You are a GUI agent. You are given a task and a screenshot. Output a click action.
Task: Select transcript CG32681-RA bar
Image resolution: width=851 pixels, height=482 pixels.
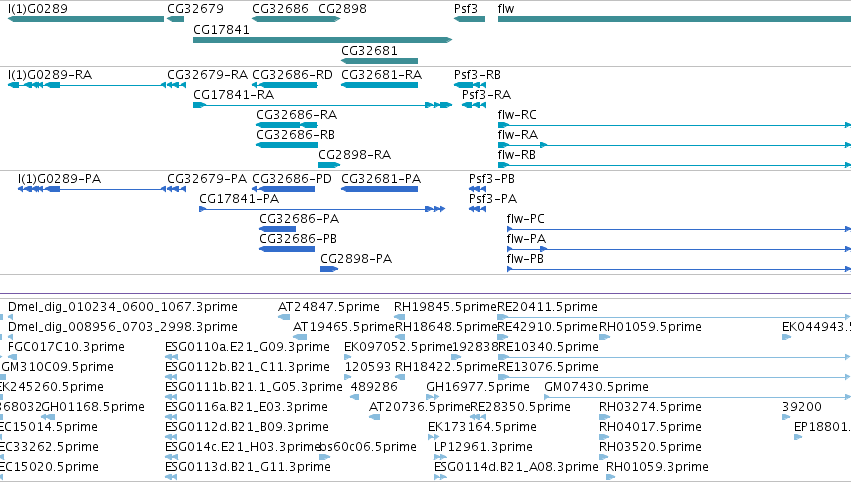point(379,85)
